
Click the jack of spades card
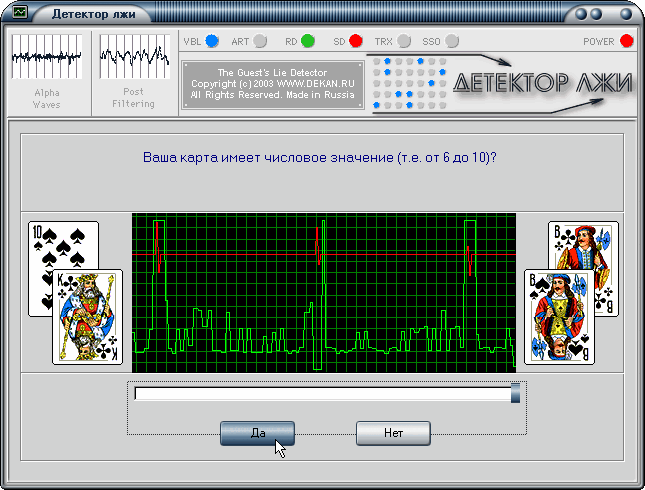click(559, 317)
